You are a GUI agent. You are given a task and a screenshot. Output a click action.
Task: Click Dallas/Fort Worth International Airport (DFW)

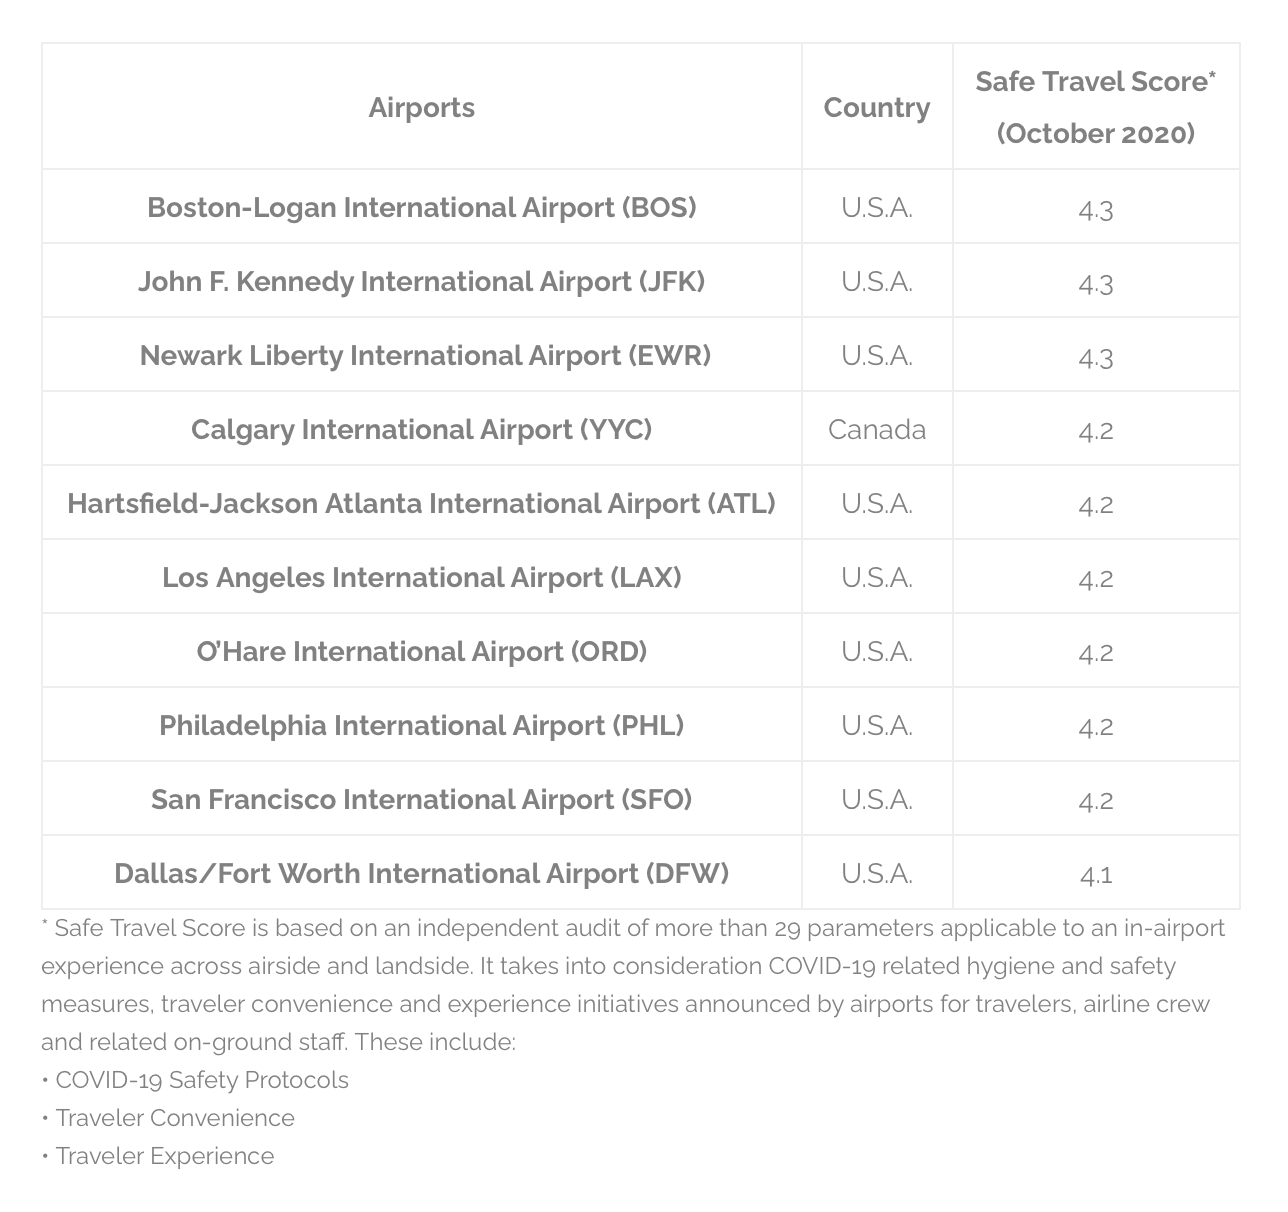pos(421,873)
